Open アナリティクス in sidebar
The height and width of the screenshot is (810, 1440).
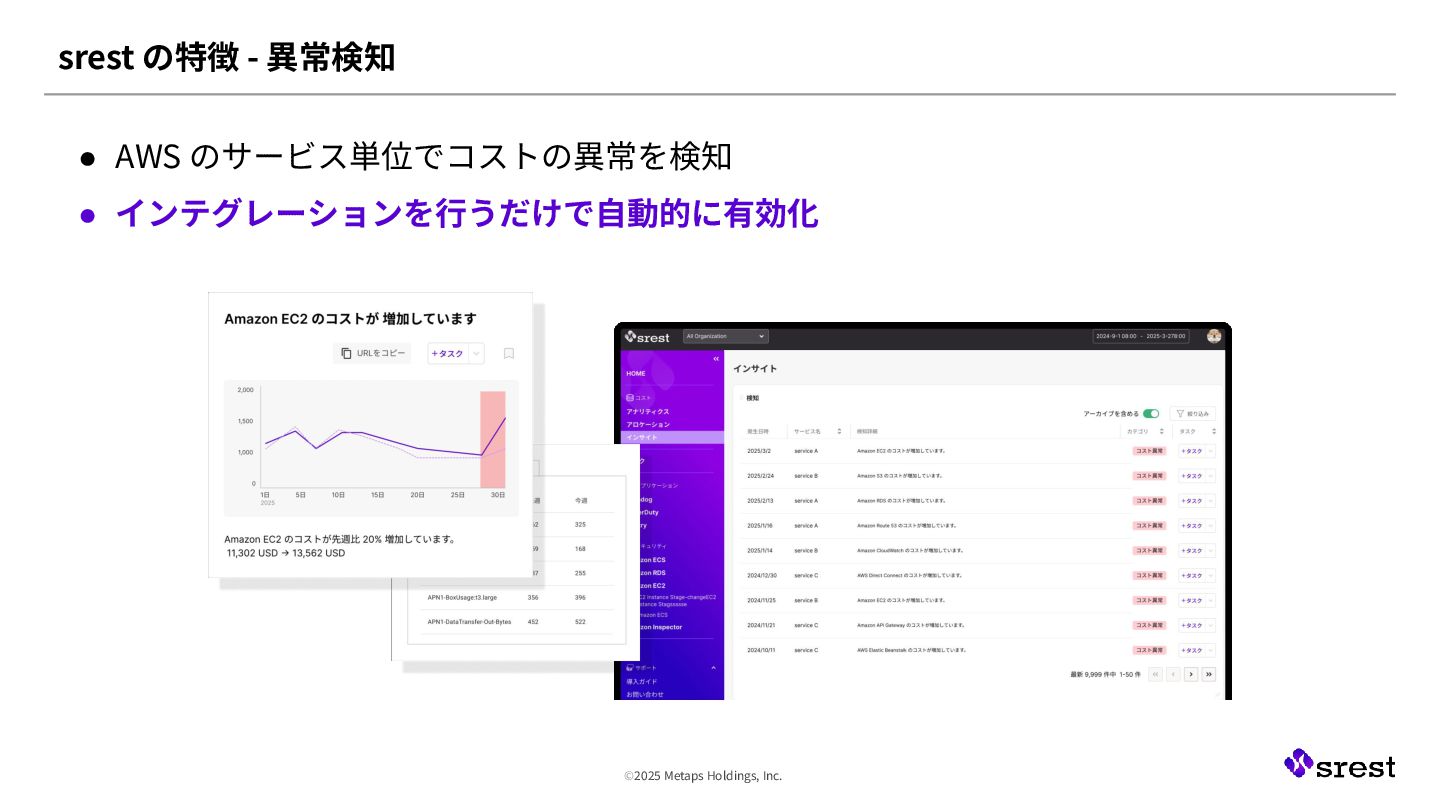click(648, 411)
